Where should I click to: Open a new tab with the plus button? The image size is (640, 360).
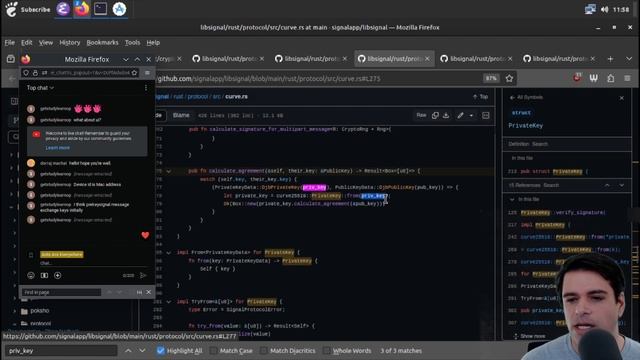(610, 59)
